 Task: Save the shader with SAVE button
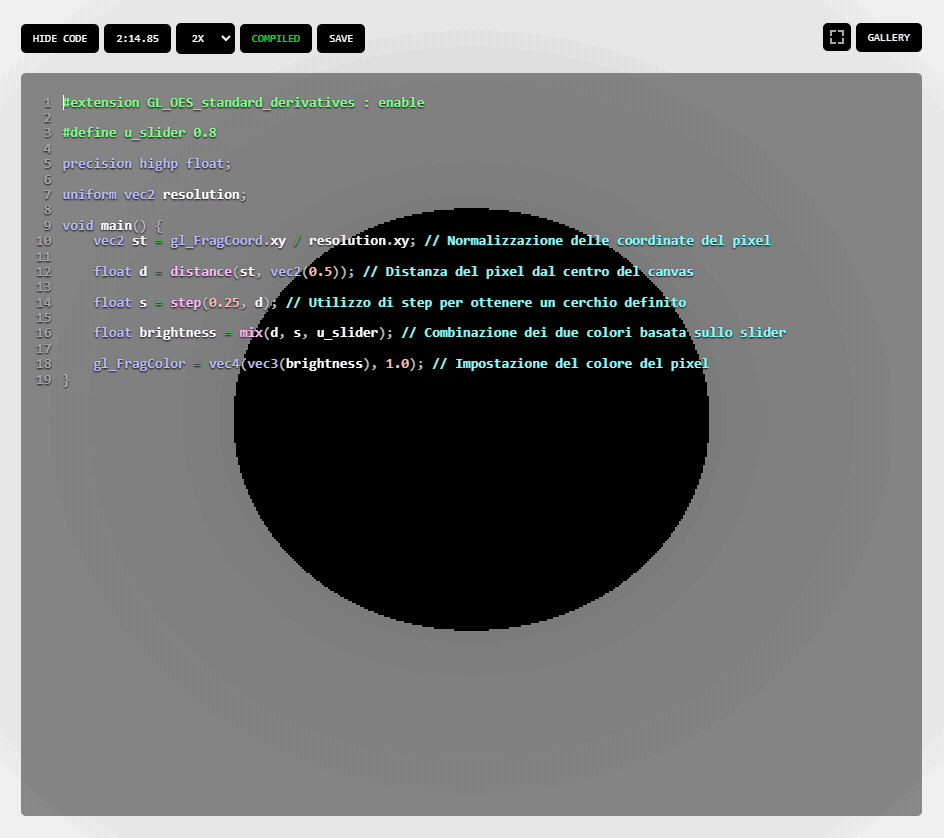coord(341,39)
